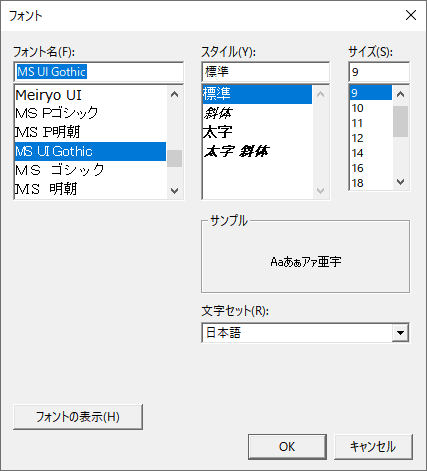Select size 9 in the size list

(371, 93)
